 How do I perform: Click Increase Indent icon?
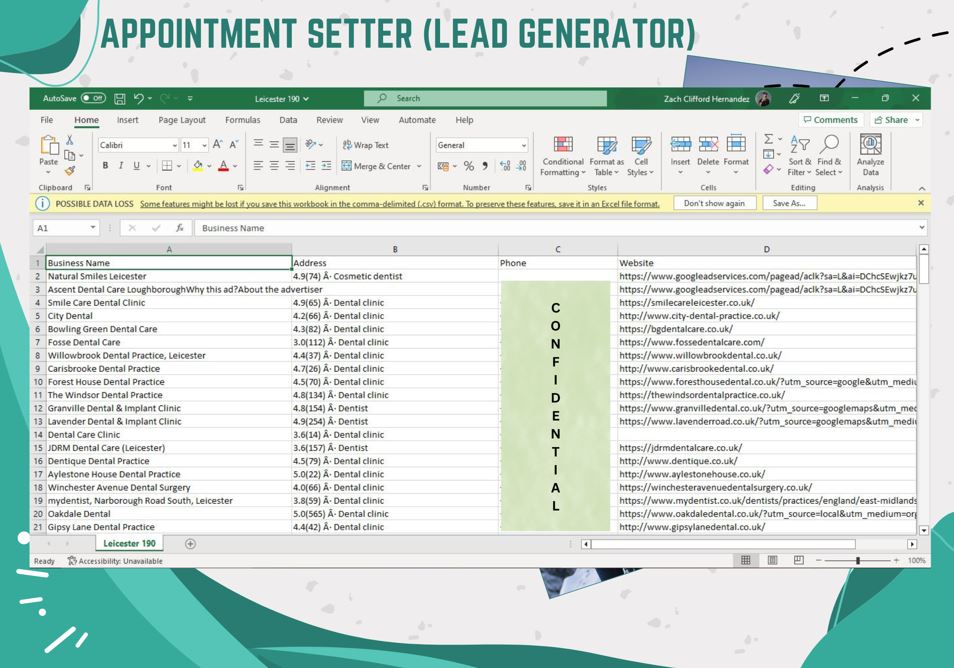click(x=327, y=165)
